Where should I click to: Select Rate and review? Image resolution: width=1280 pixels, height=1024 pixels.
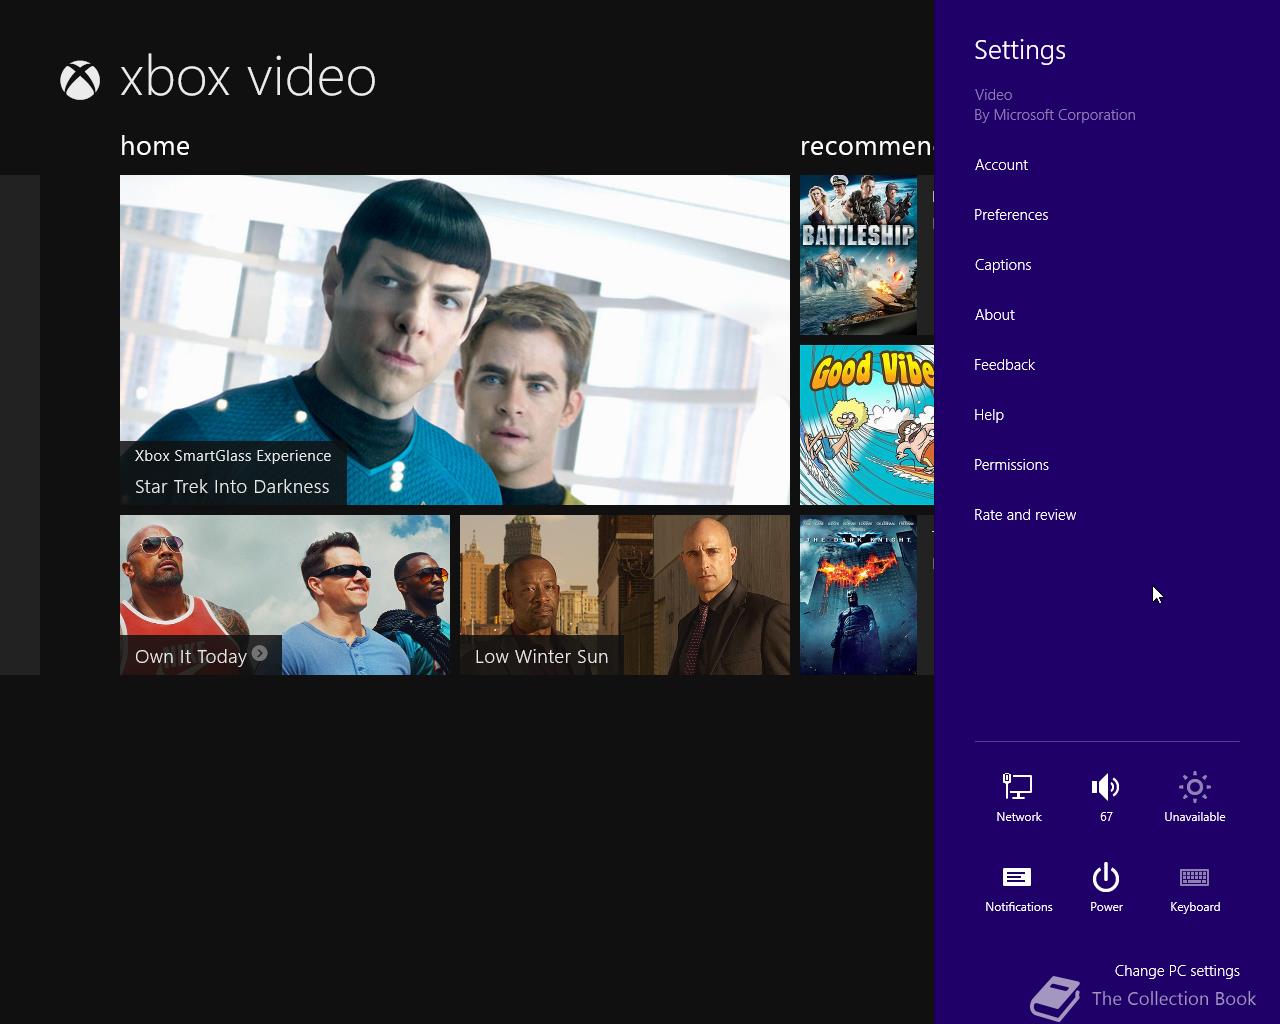[1025, 515]
